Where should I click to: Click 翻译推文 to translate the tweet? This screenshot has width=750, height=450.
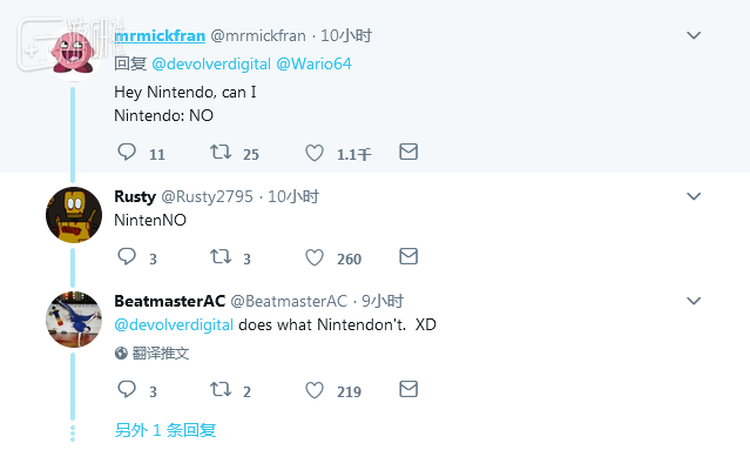point(160,353)
